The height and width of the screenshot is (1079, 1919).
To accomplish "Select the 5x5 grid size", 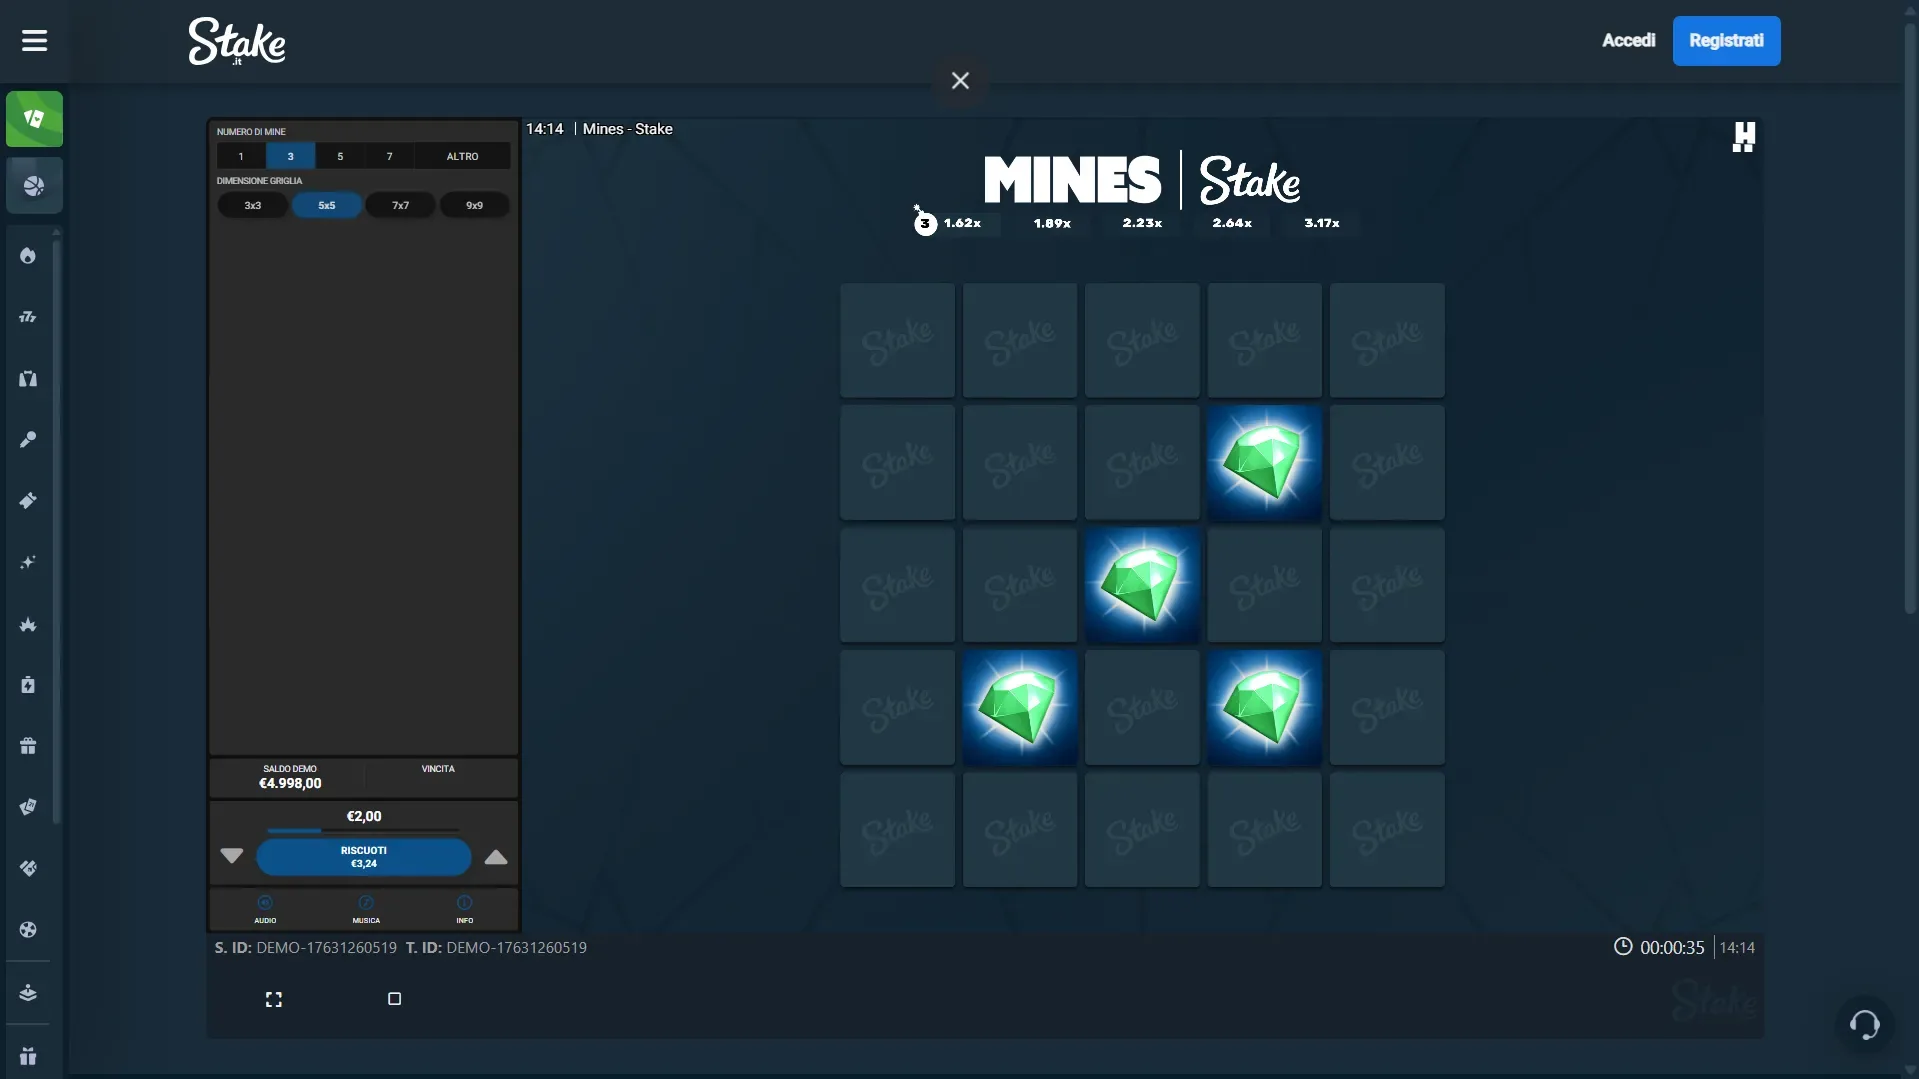I will 326,204.
